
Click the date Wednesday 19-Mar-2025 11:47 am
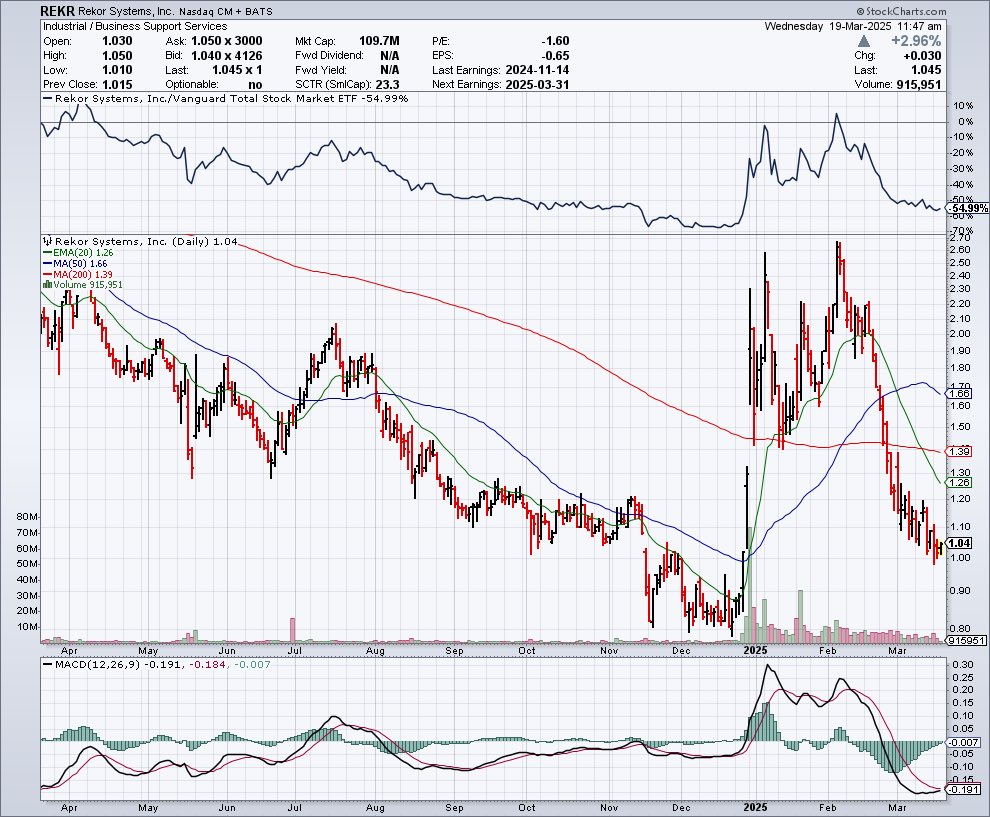point(853,27)
